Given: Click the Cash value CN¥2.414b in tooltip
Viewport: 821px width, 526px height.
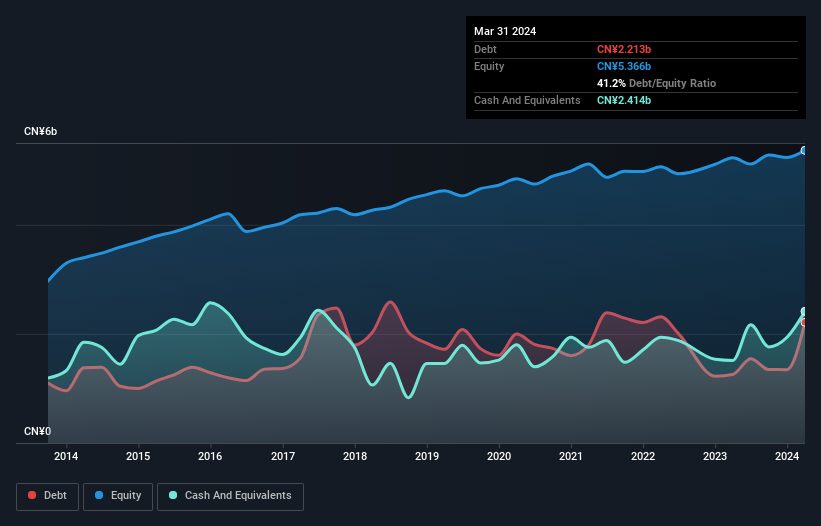Looking at the screenshot, I should tap(625, 100).
